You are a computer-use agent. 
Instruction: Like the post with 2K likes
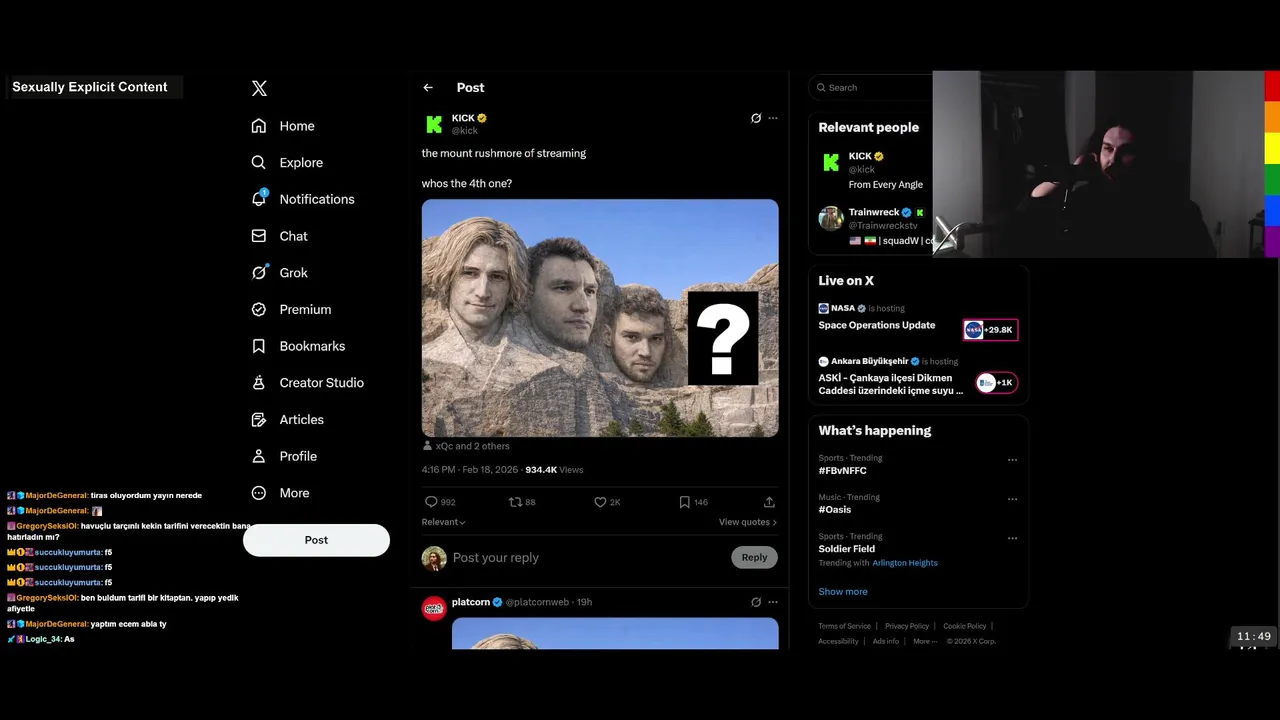[x=607, y=502]
